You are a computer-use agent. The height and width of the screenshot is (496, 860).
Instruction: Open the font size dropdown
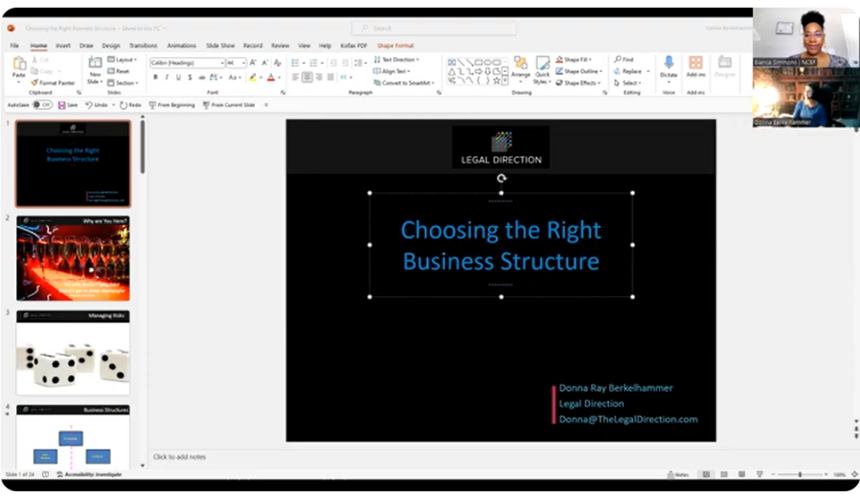pyautogui.click(x=243, y=63)
